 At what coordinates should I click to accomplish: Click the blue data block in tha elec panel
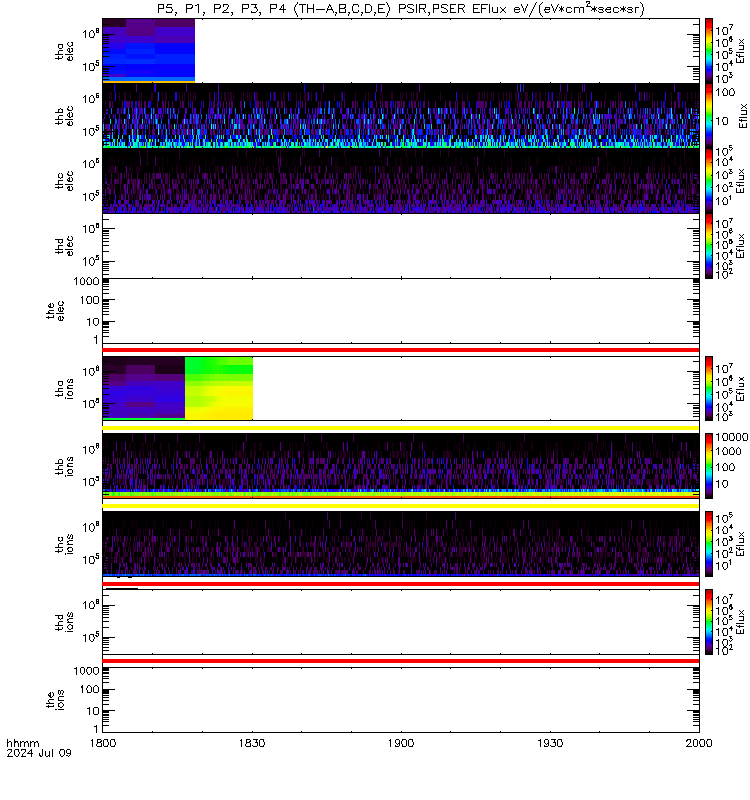[148, 51]
